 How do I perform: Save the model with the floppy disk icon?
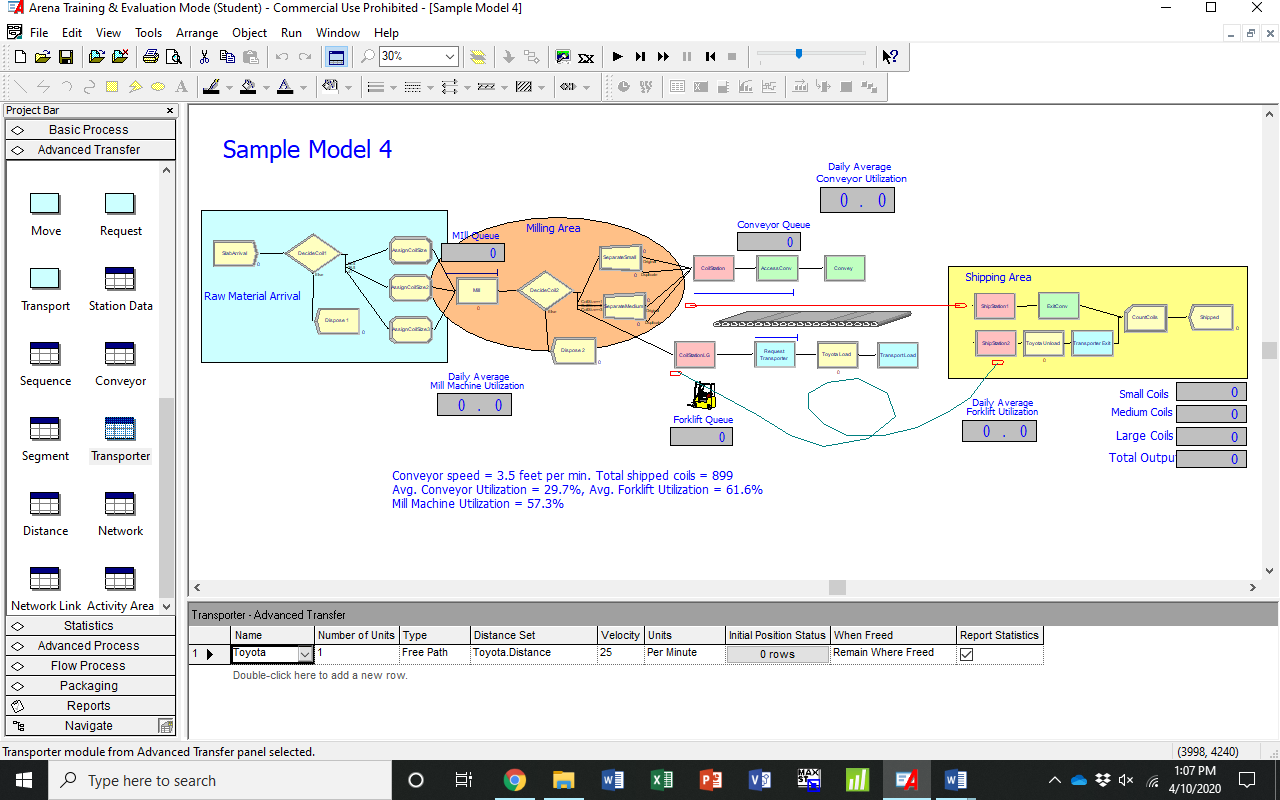coord(65,57)
